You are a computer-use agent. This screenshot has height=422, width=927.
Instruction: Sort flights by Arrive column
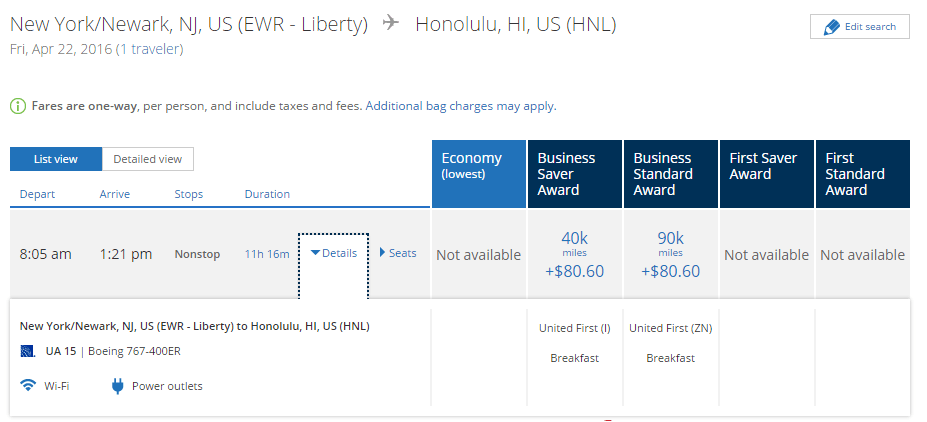(115, 194)
